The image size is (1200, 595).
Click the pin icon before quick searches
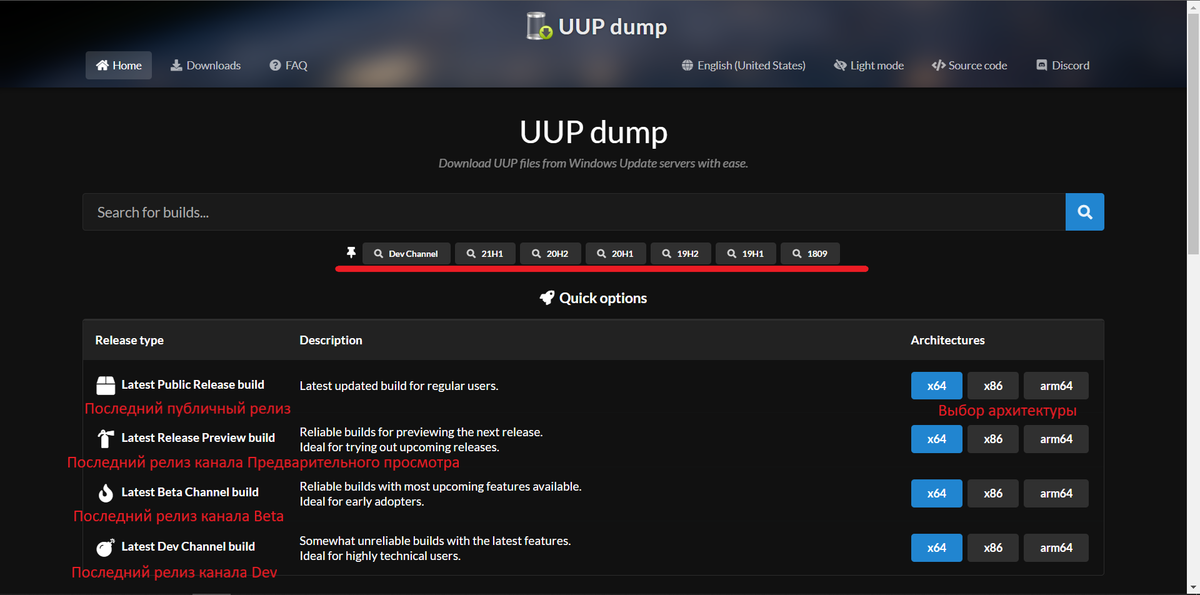pyautogui.click(x=350, y=254)
